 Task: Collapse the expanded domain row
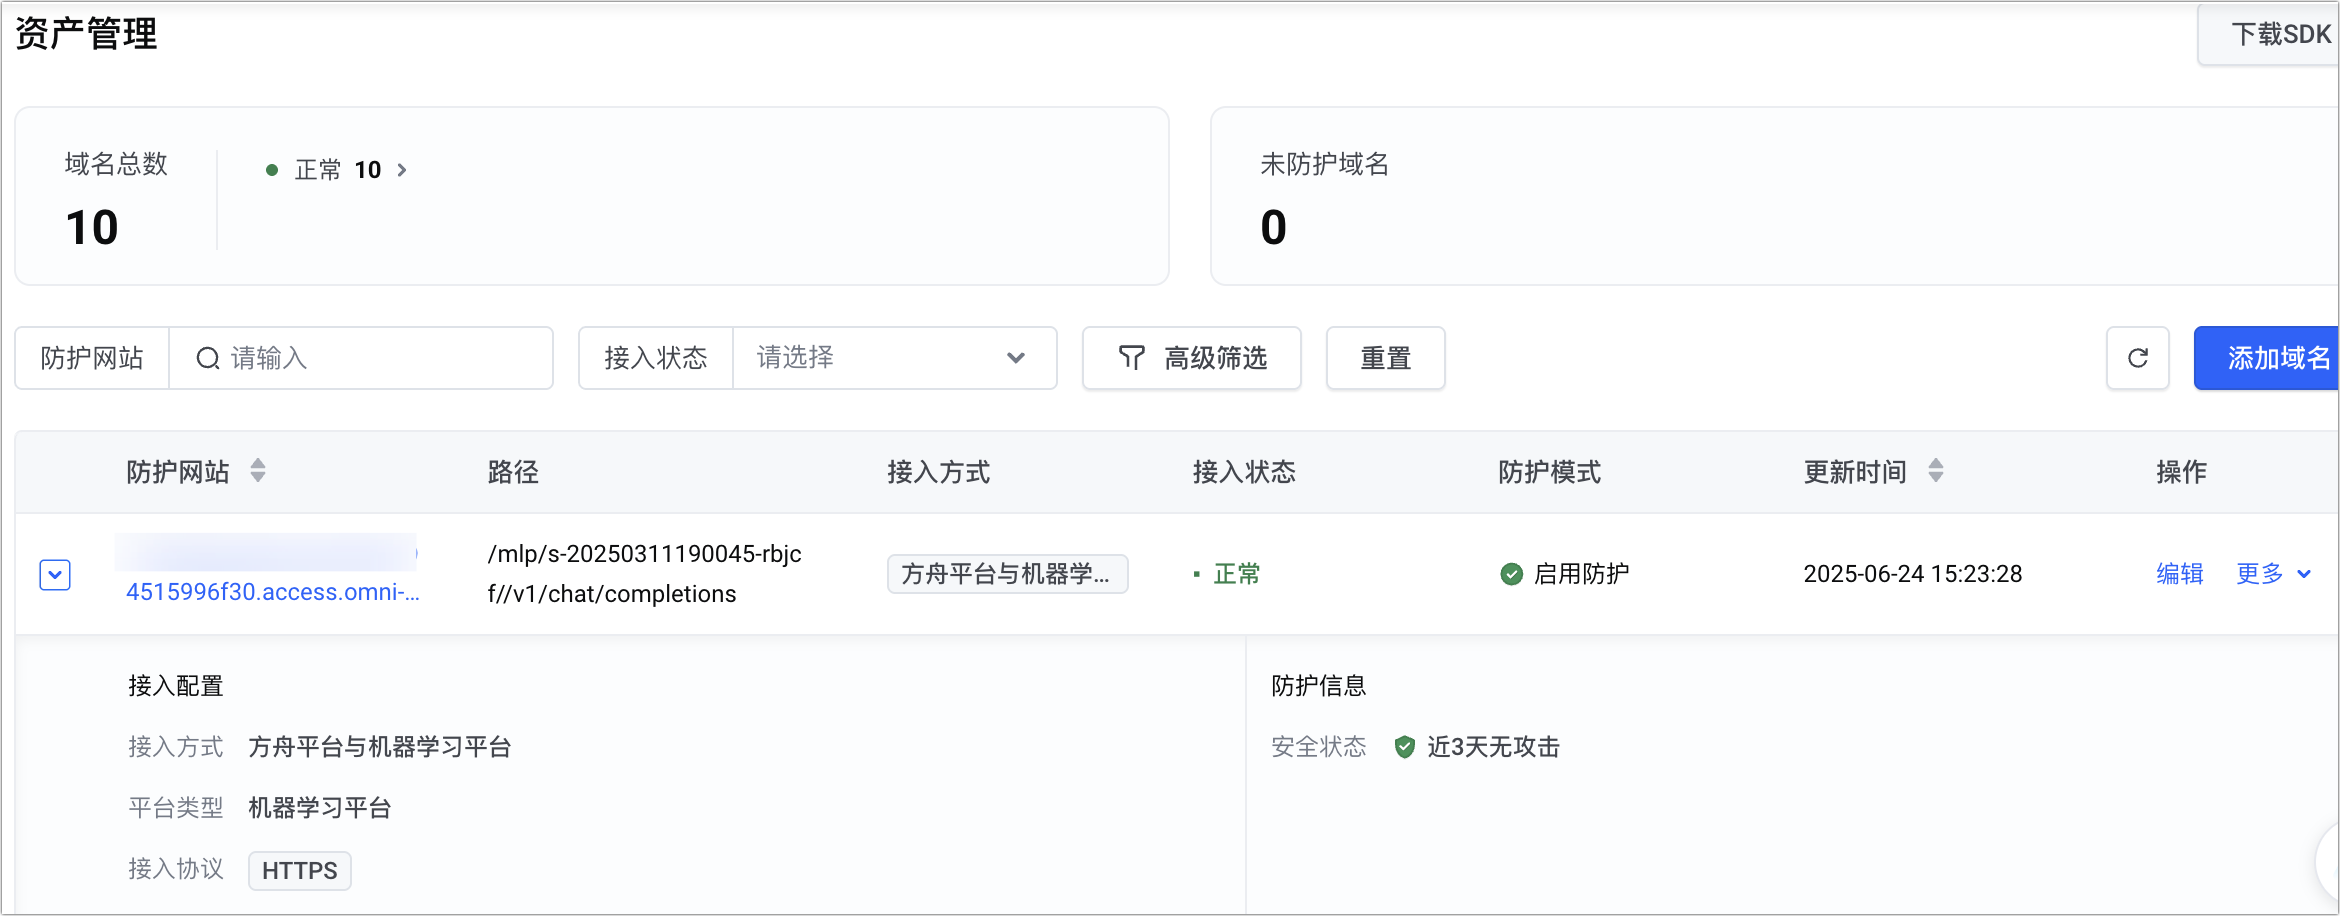point(55,575)
